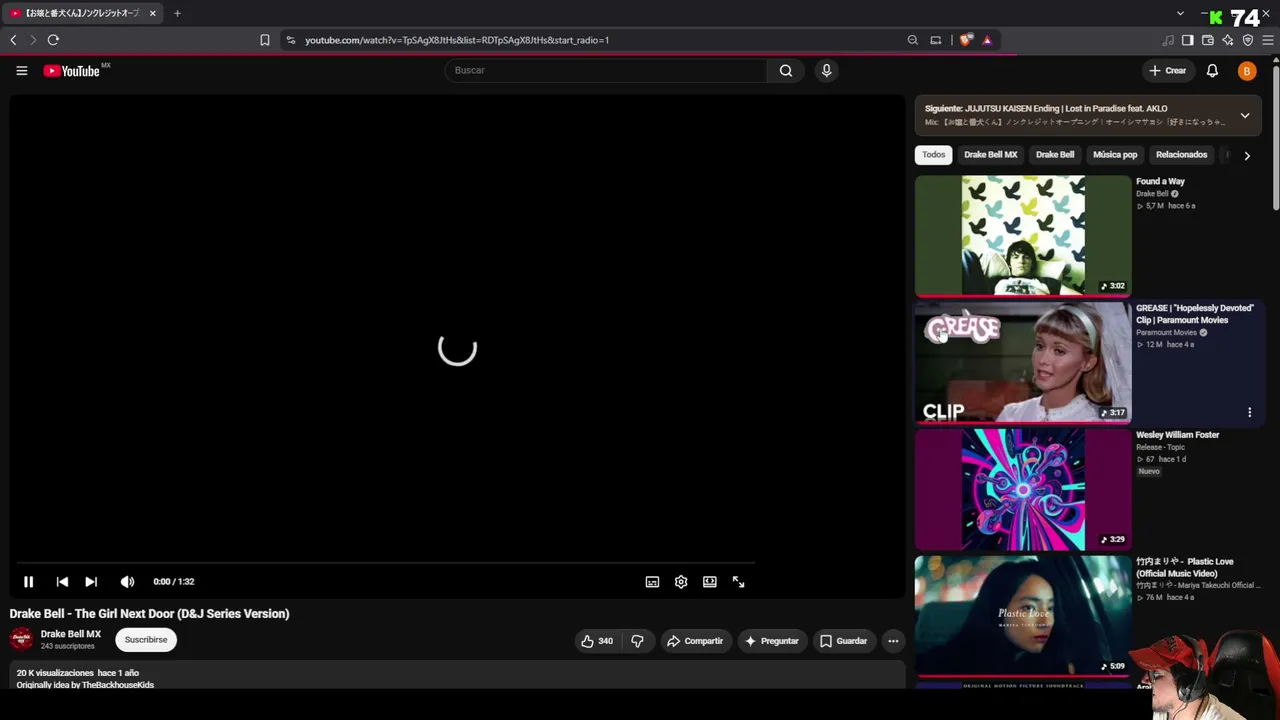Screen dimensions: 1280x720
Task: Click the Found a Way title
Action: pos(1160,182)
